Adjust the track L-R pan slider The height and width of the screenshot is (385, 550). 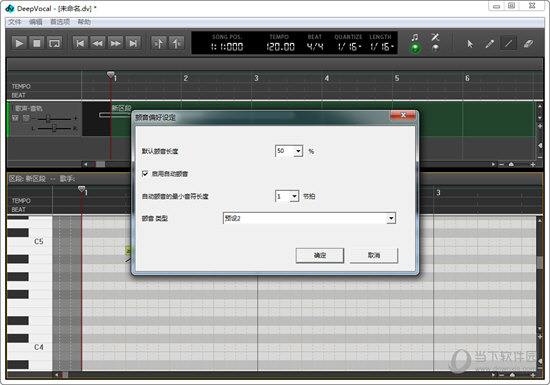click(x=54, y=128)
